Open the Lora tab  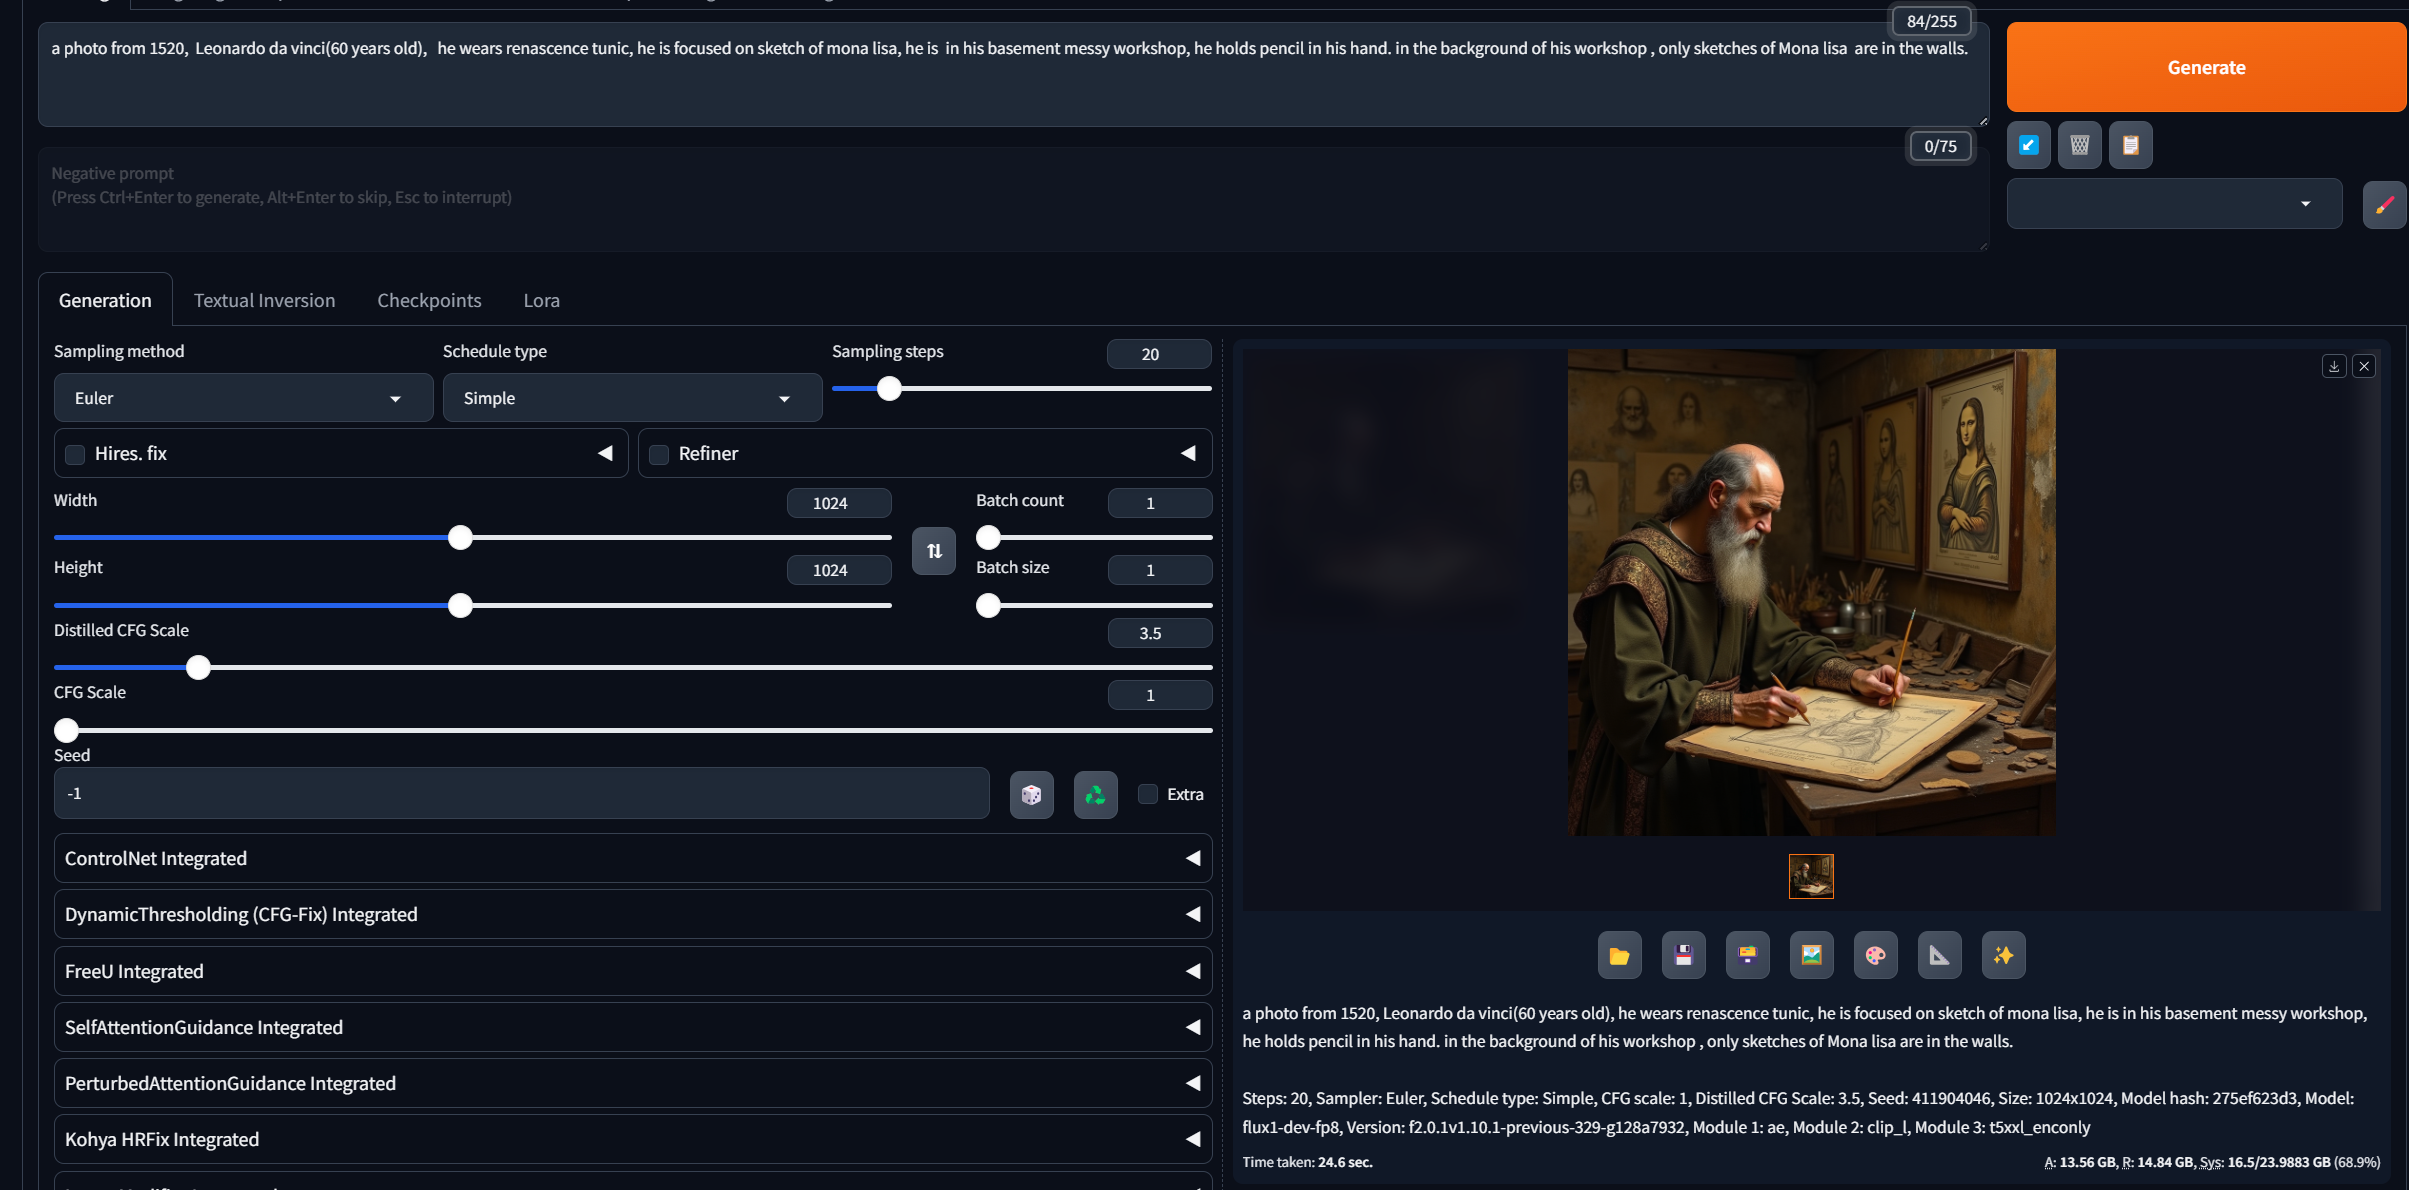(541, 301)
